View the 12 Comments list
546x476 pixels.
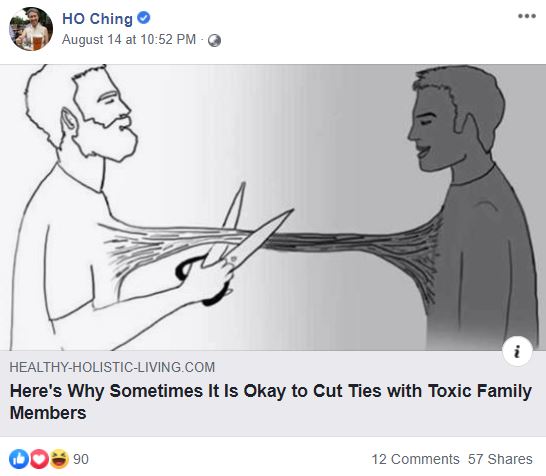click(415, 459)
